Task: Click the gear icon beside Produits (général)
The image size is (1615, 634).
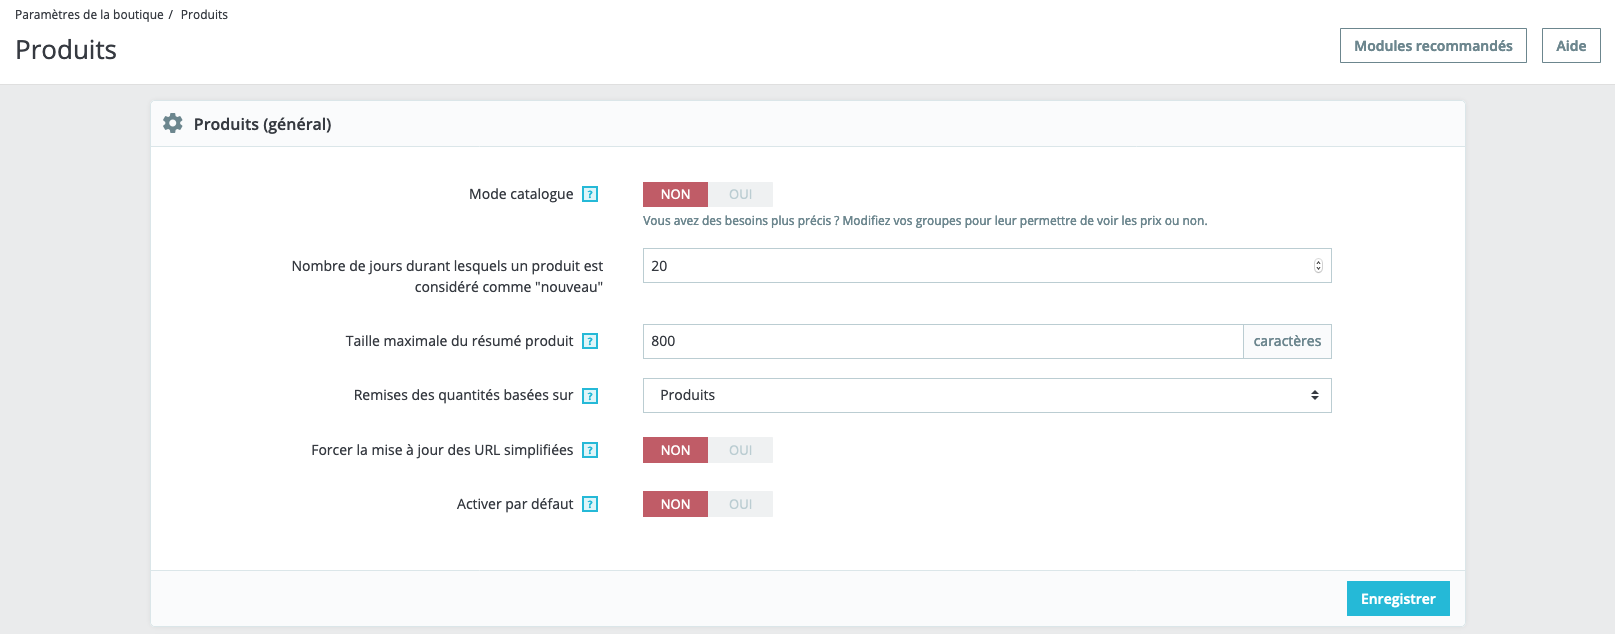Action: [x=173, y=123]
